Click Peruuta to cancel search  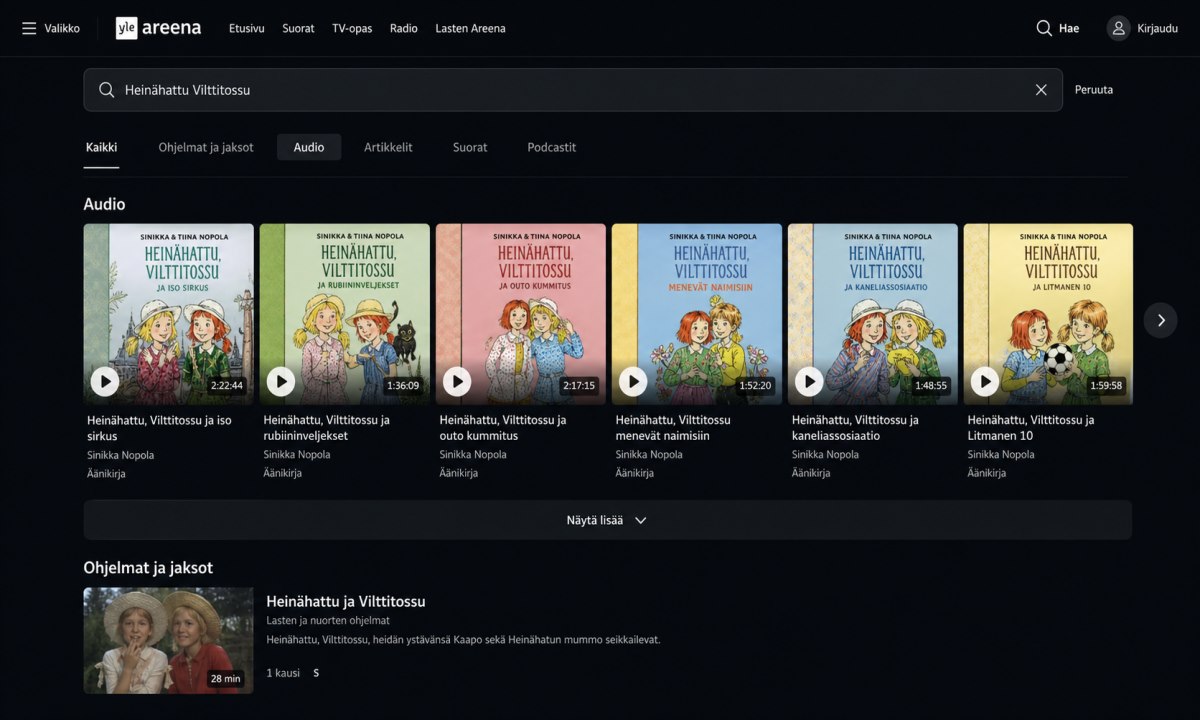click(x=1094, y=90)
